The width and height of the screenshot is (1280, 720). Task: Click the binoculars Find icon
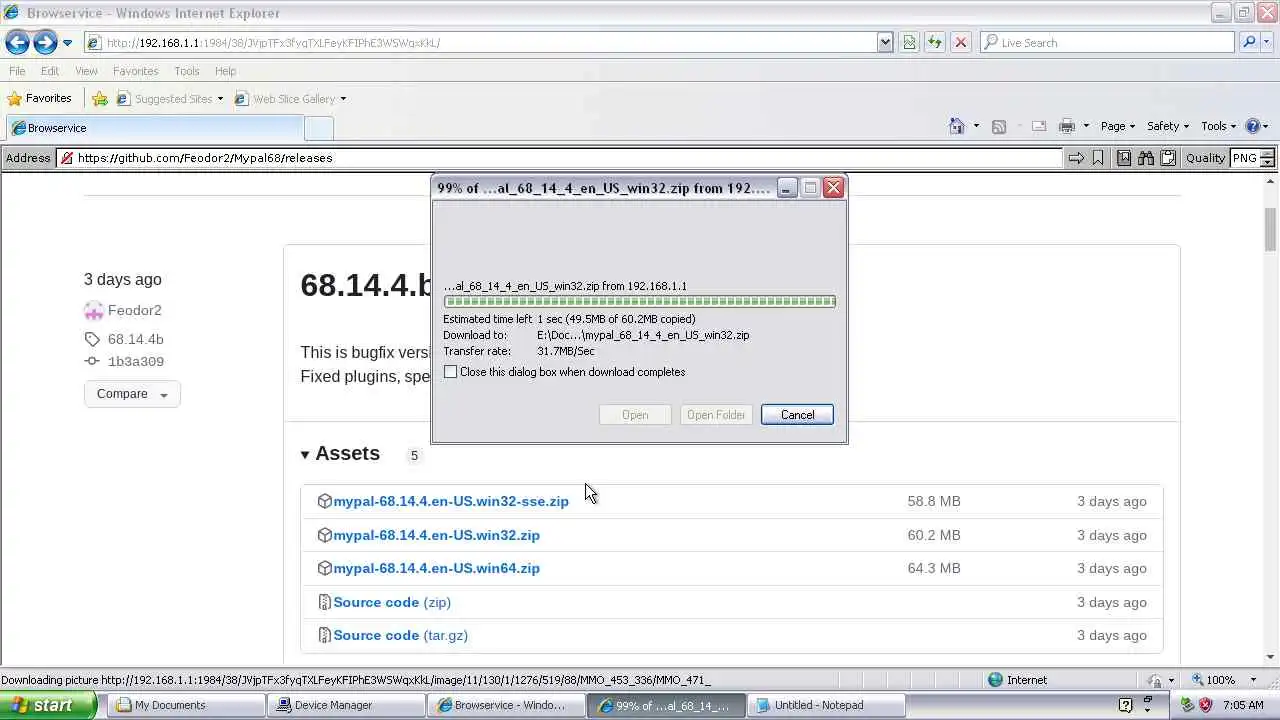(x=1146, y=158)
